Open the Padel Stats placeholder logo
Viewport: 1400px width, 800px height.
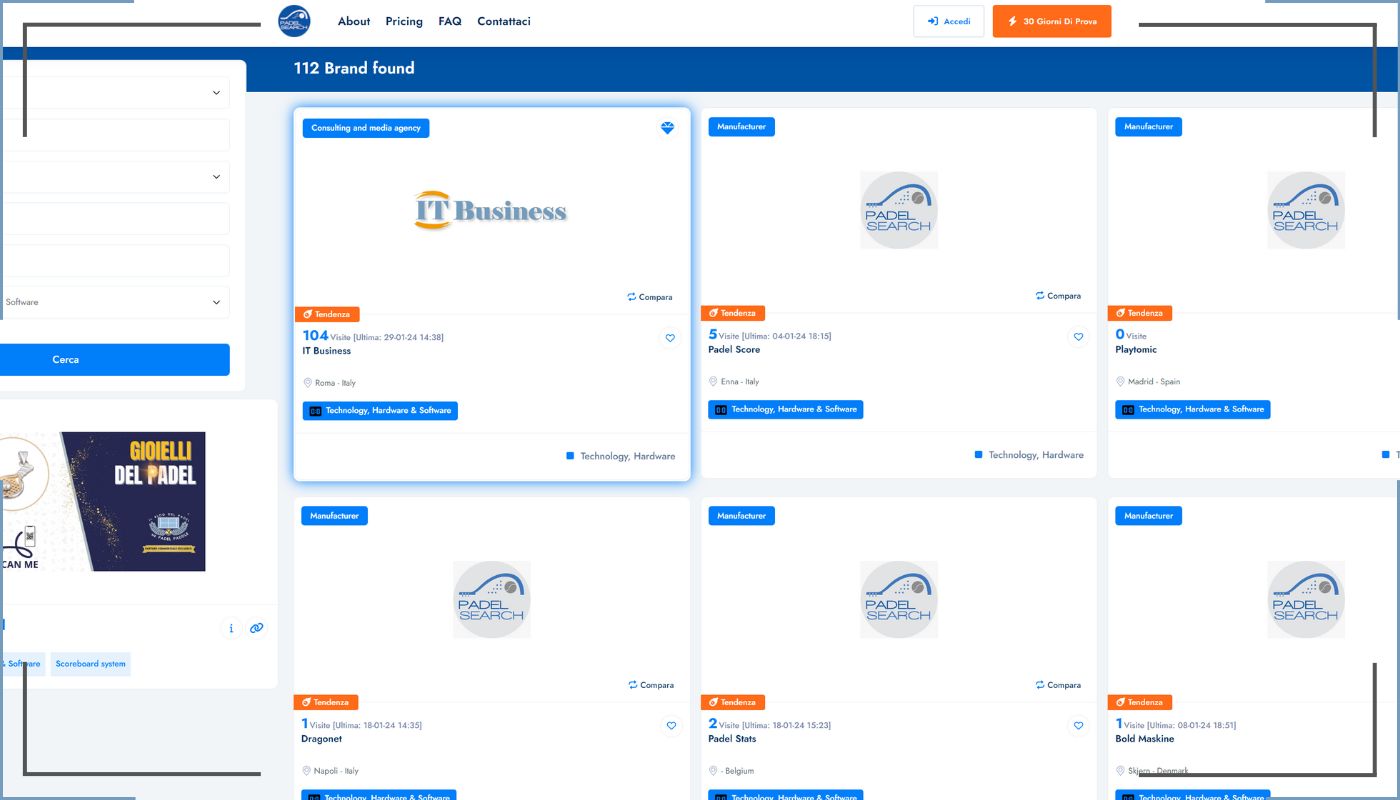[898, 599]
